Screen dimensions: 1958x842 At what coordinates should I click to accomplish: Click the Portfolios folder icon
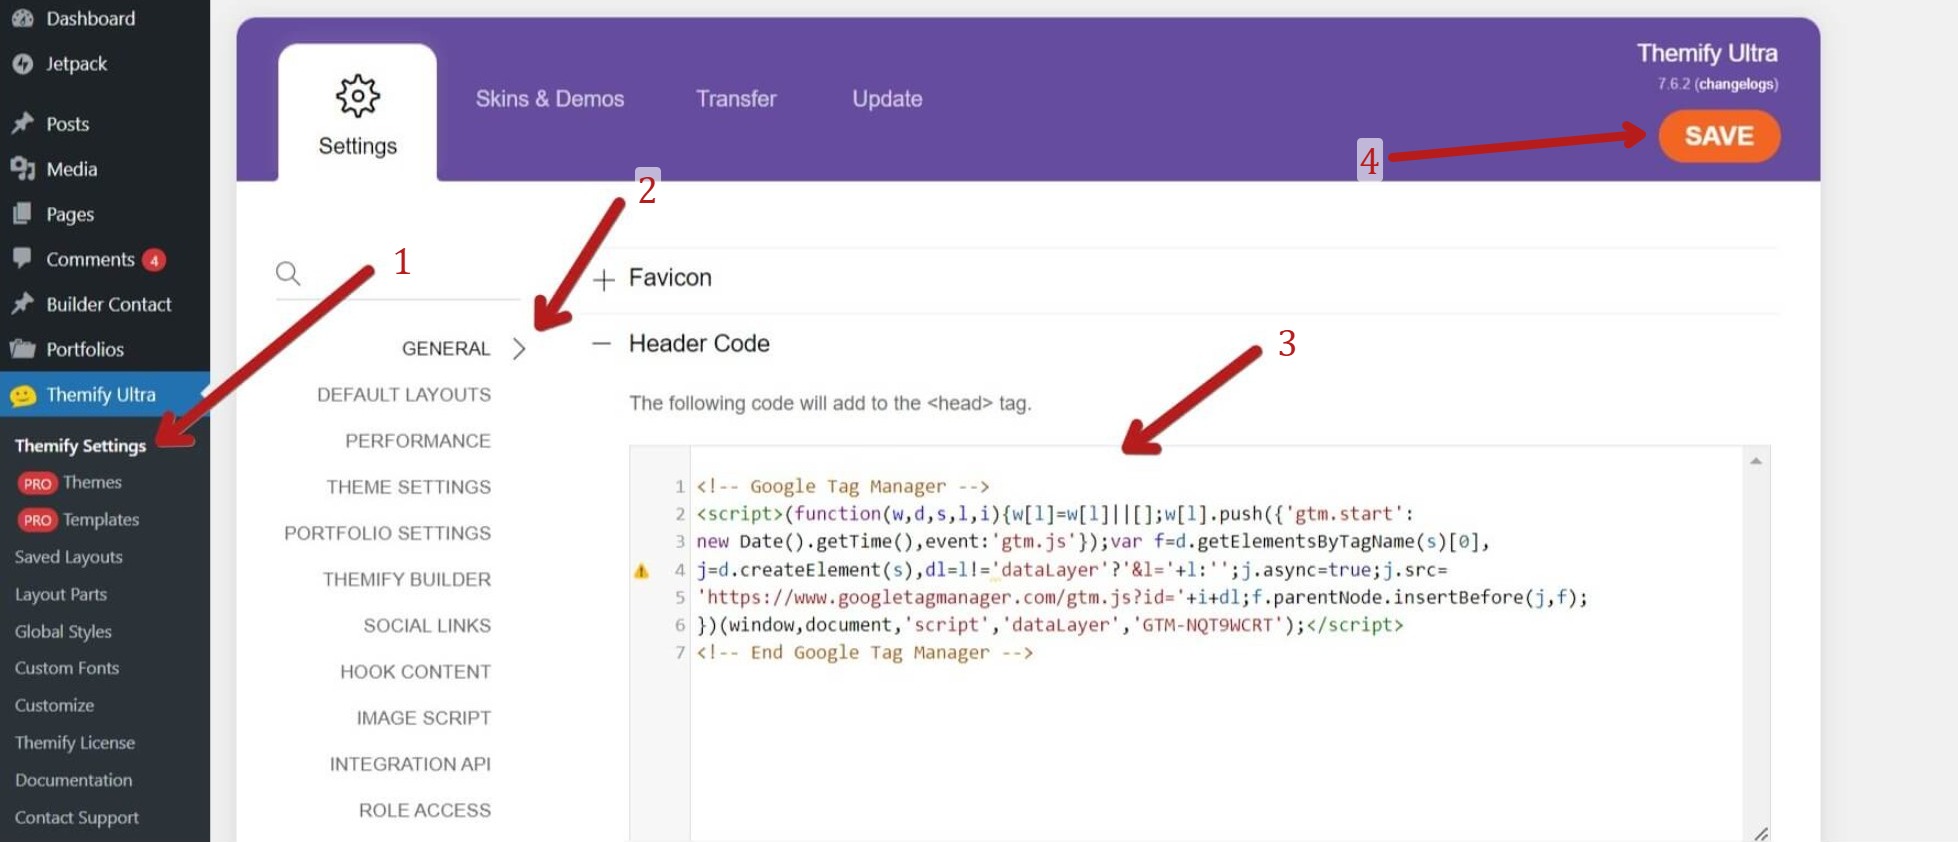[22, 349]
